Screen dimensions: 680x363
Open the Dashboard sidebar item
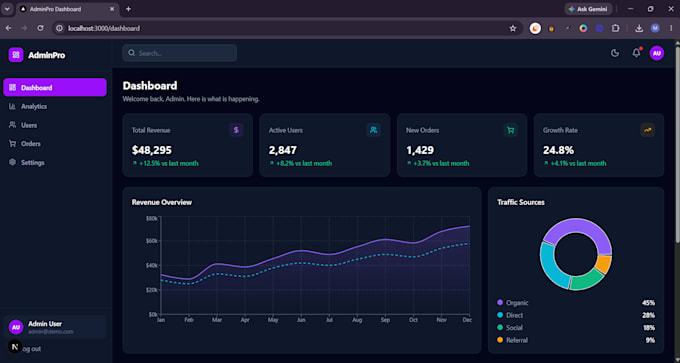point(55,87)
